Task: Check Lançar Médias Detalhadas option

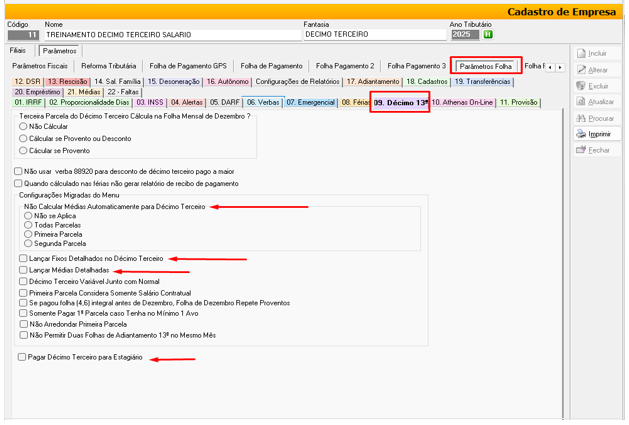Action: click(22, 271)
